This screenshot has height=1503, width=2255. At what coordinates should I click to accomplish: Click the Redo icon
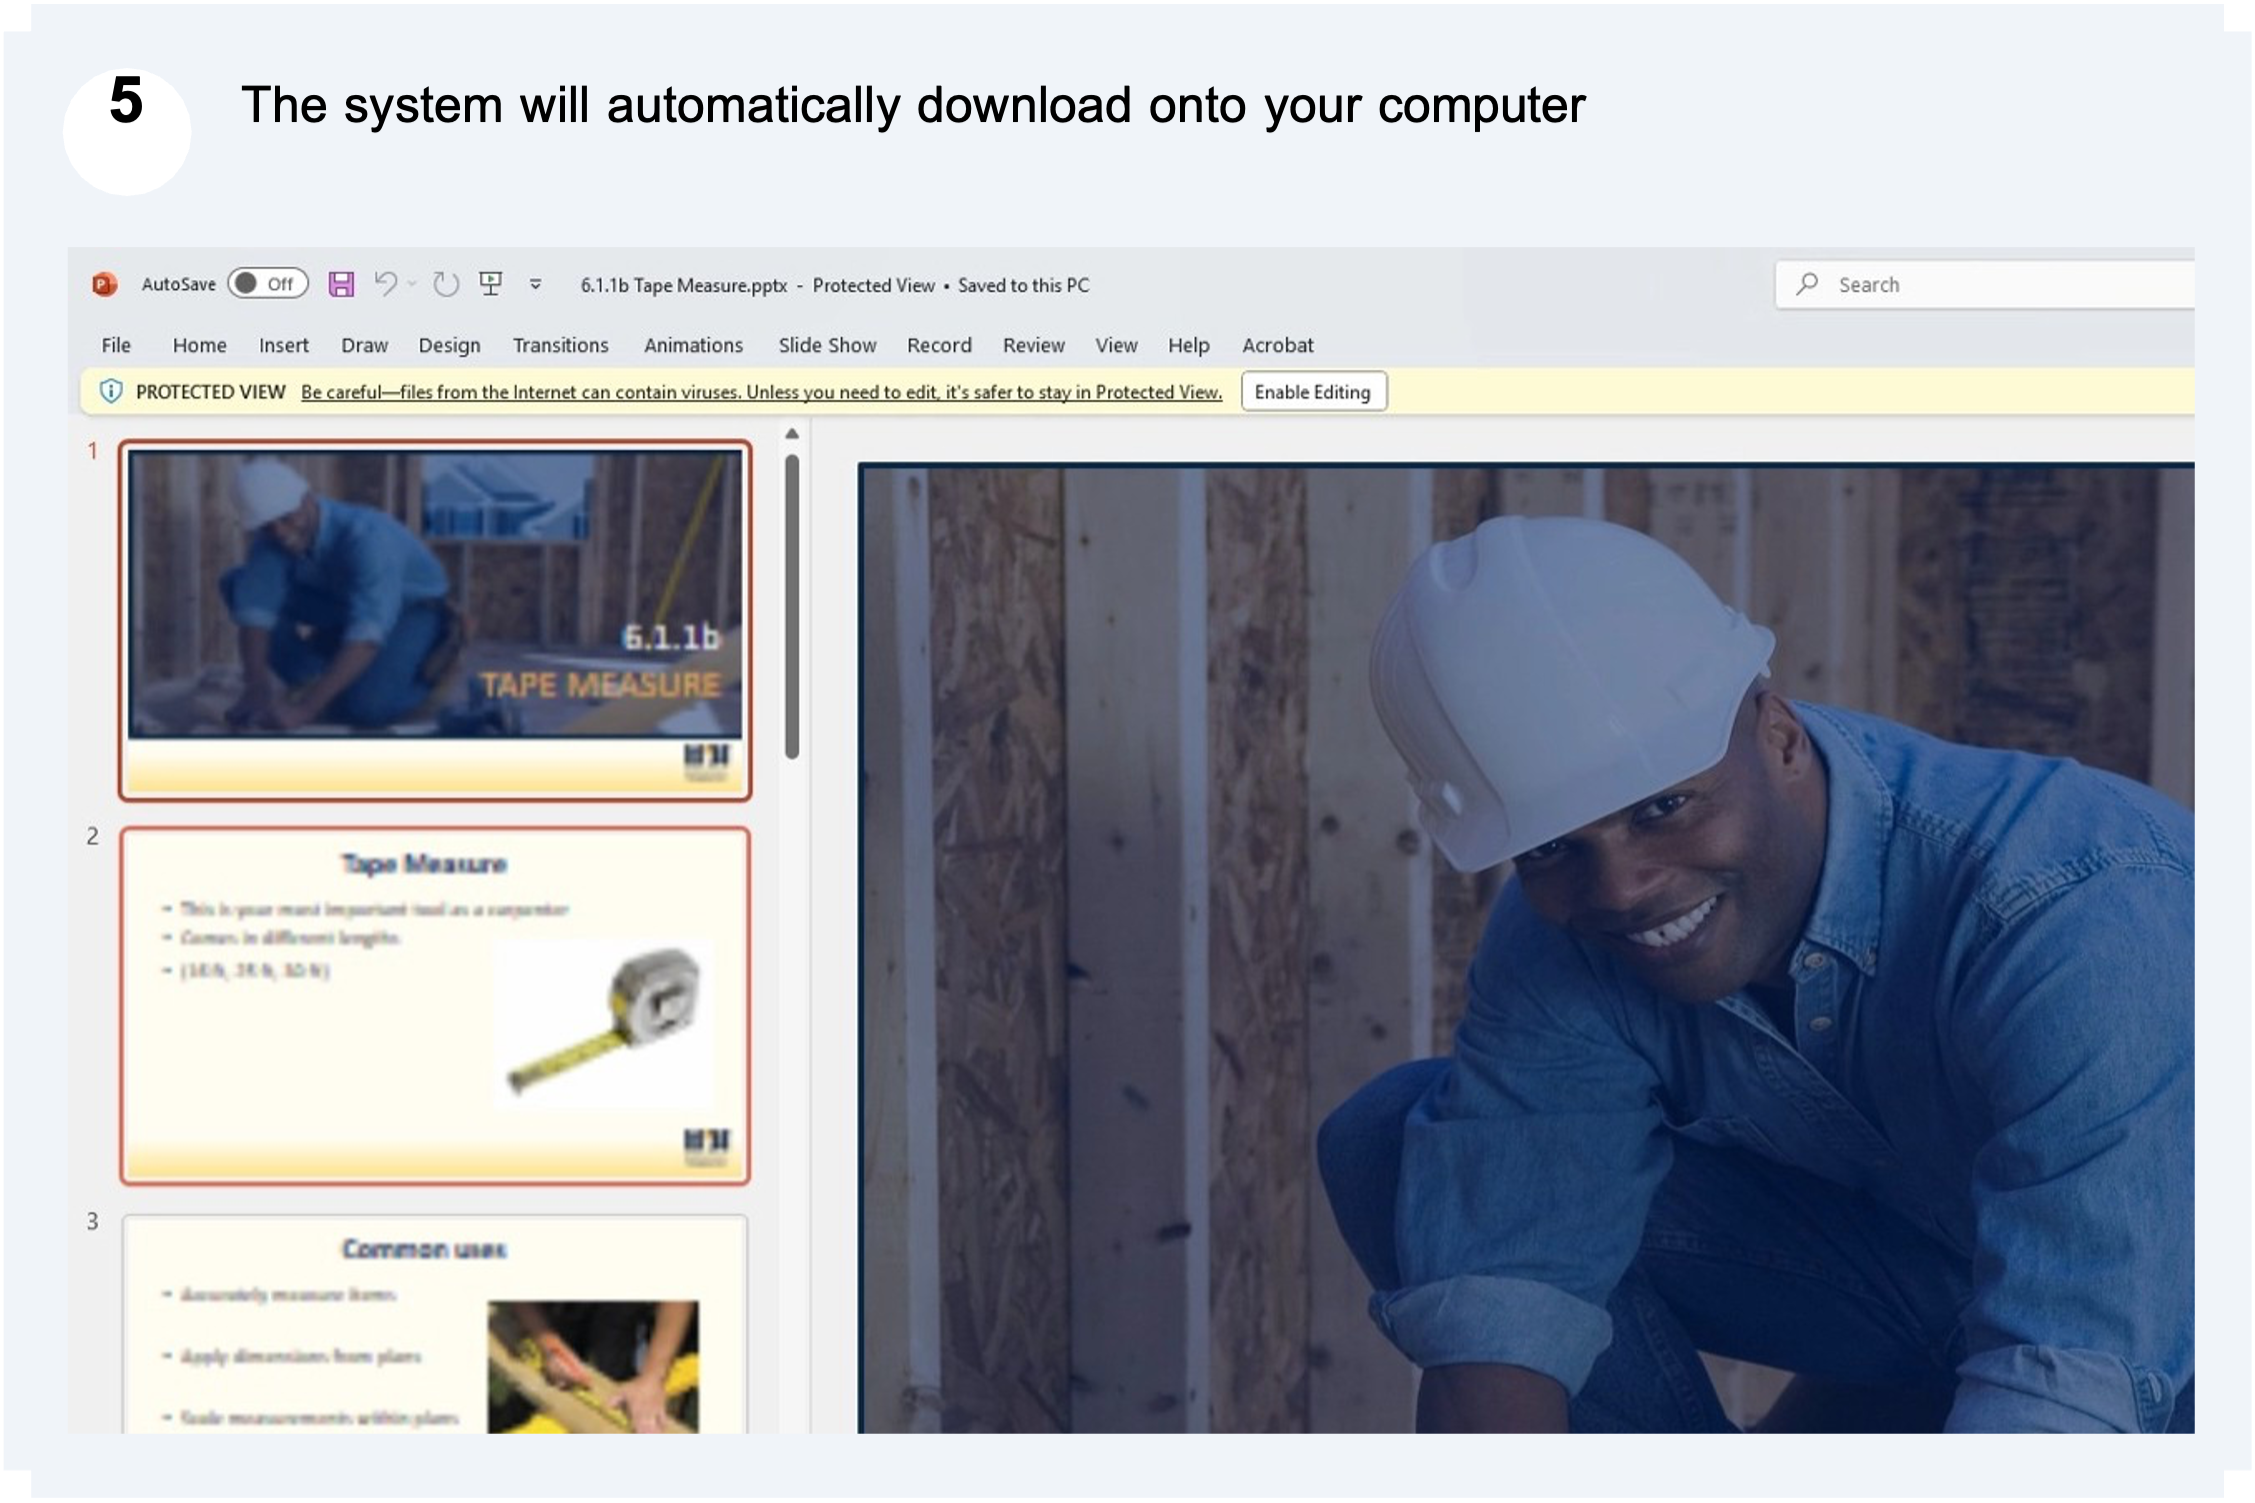pyautogui.click(x=446, y=285)
